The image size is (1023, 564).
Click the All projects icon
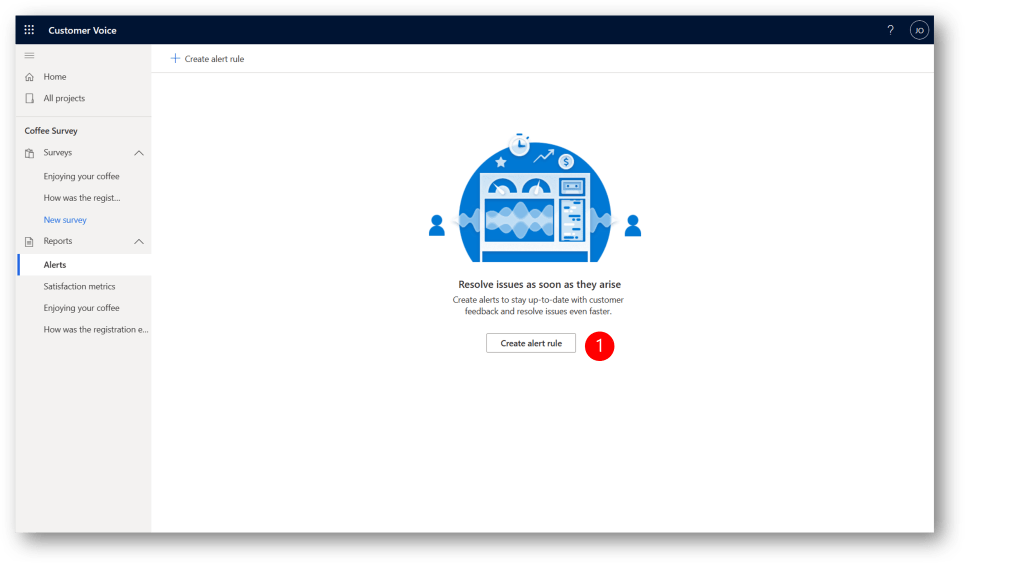coord(29,98)
